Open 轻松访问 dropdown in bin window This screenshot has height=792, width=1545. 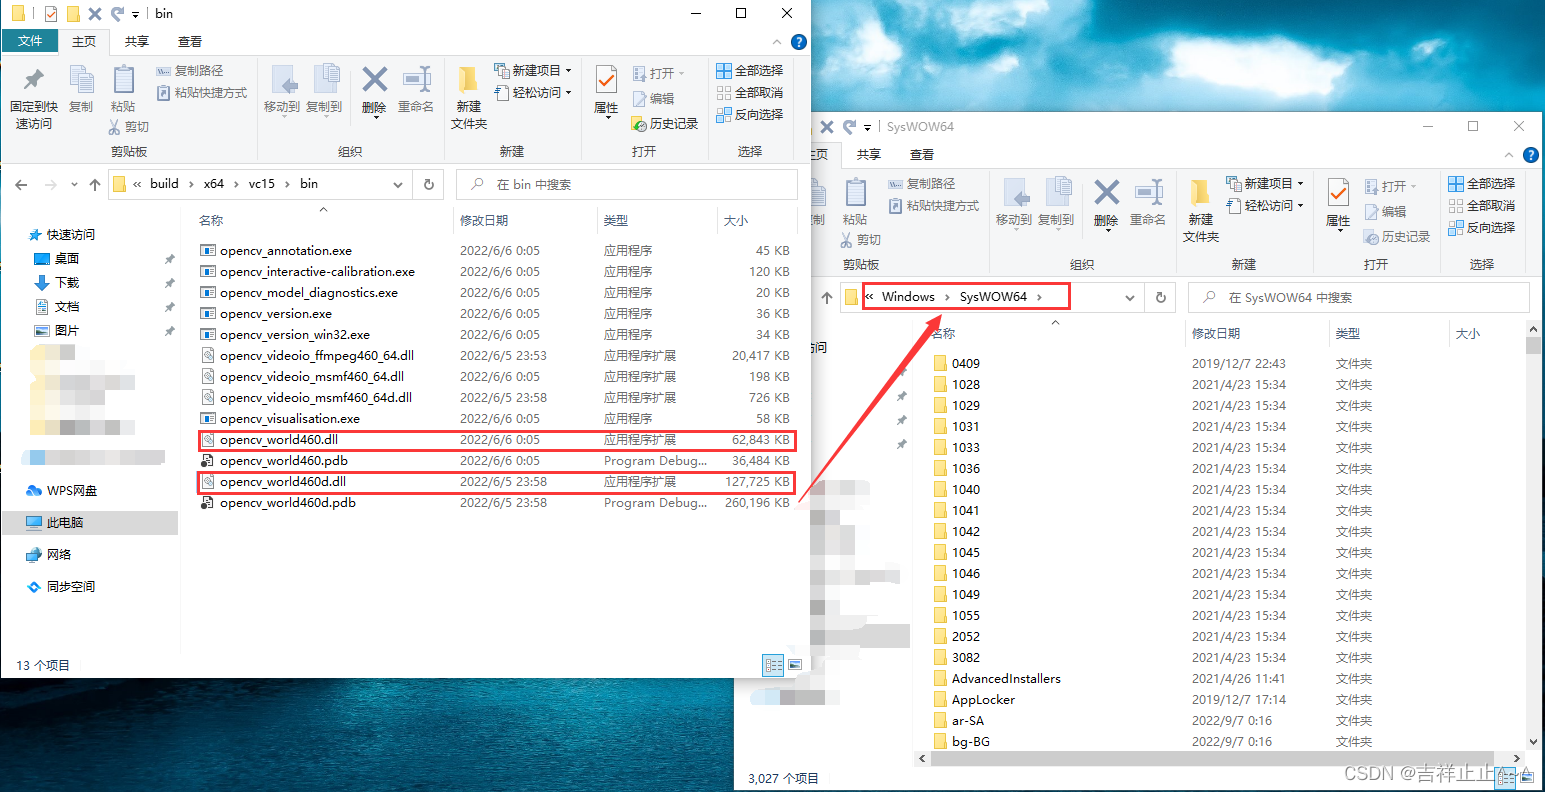pos(533,93)
